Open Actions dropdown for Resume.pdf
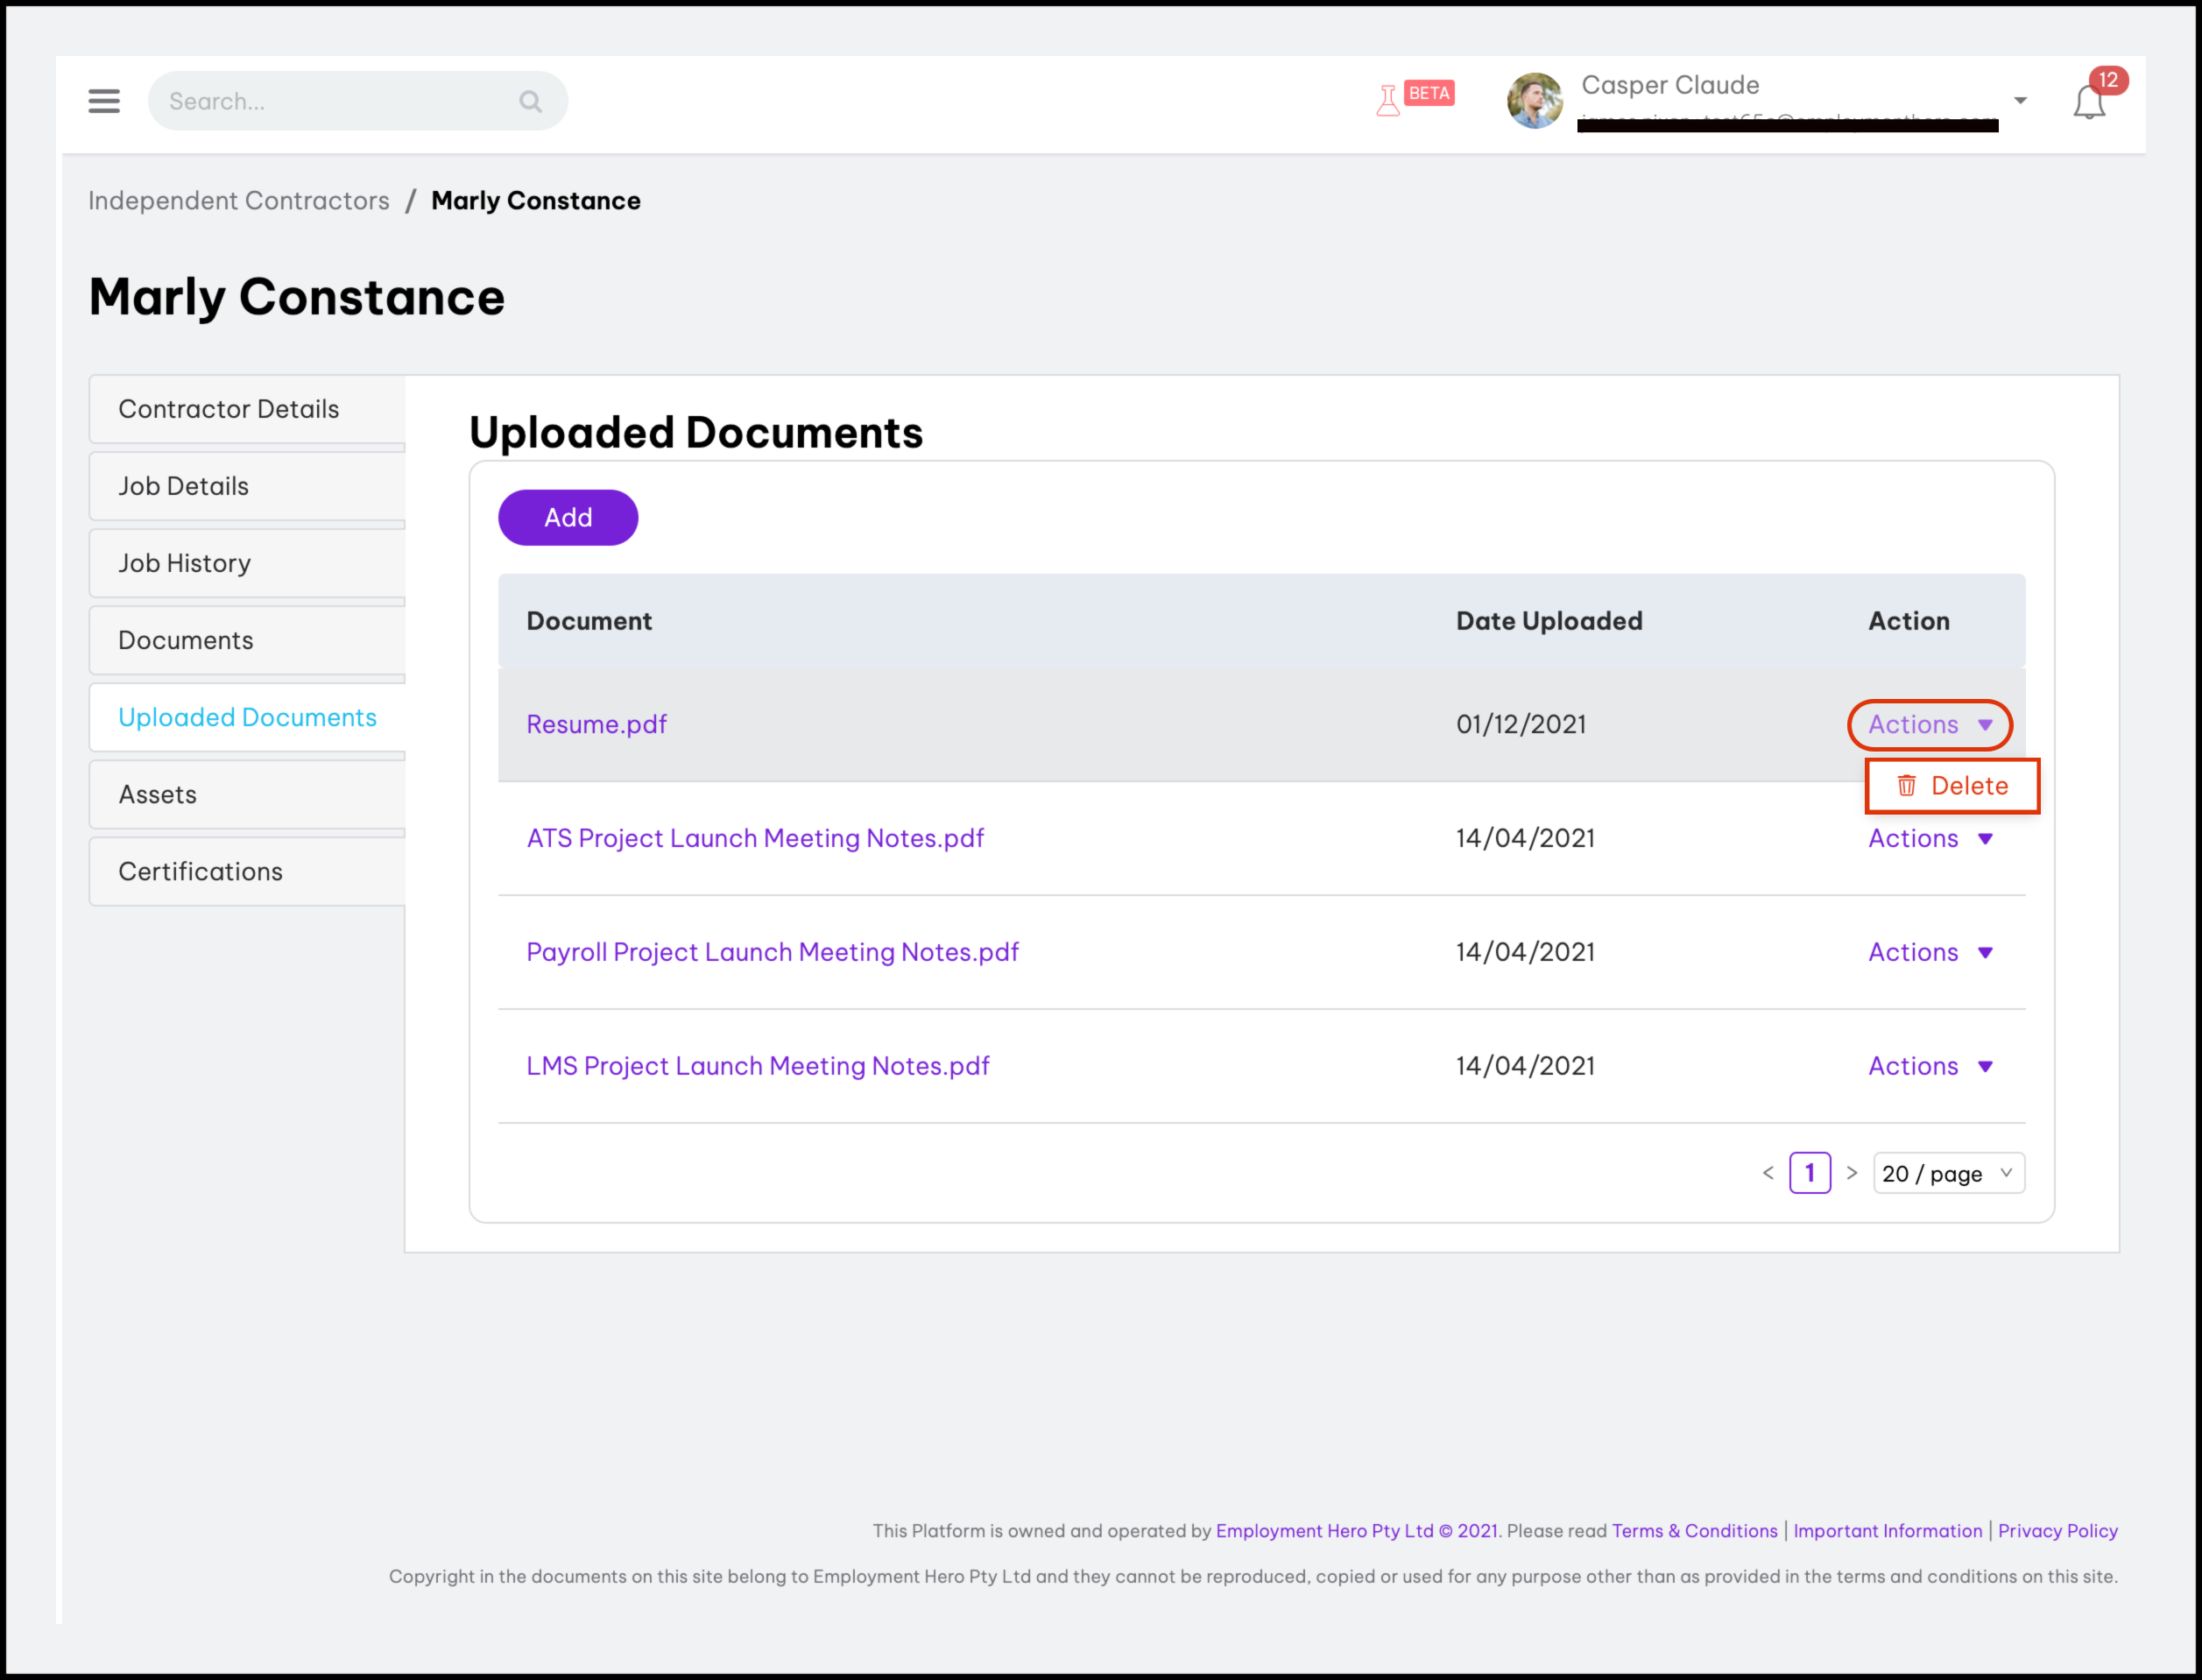The width and height of the screenshot is (2202, 1680). [1929, 724]
